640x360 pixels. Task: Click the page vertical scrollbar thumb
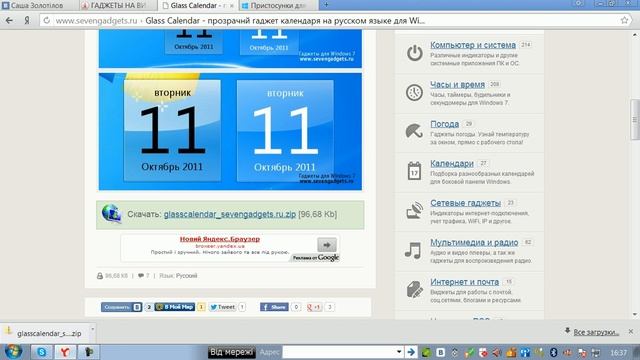(x=635, y=120)
